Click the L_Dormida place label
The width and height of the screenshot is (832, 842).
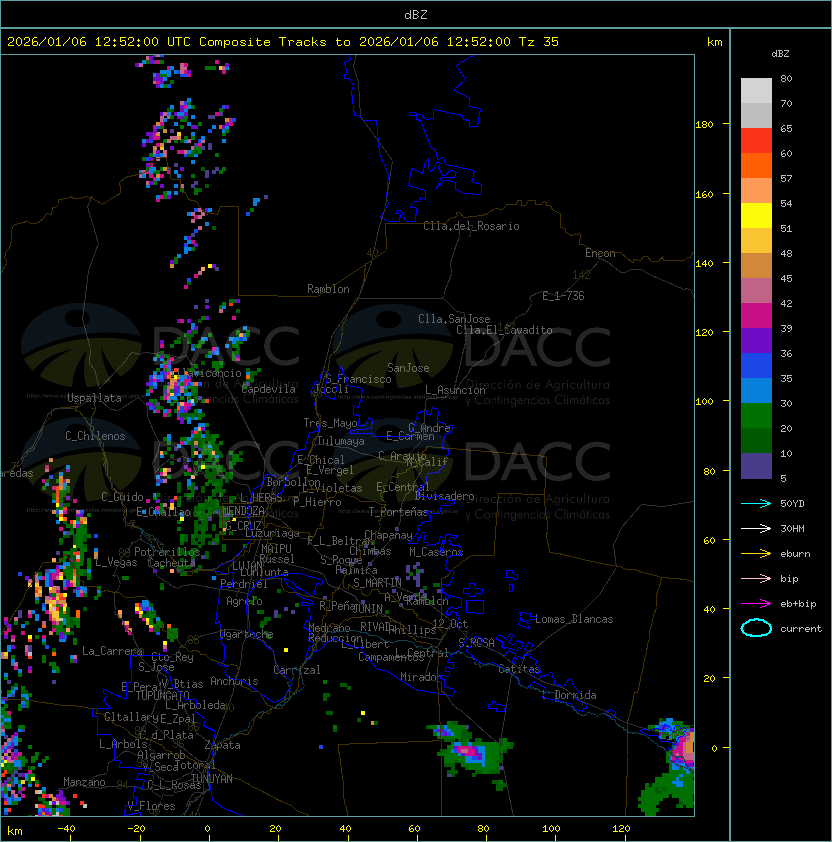click(x=569, y=695)
